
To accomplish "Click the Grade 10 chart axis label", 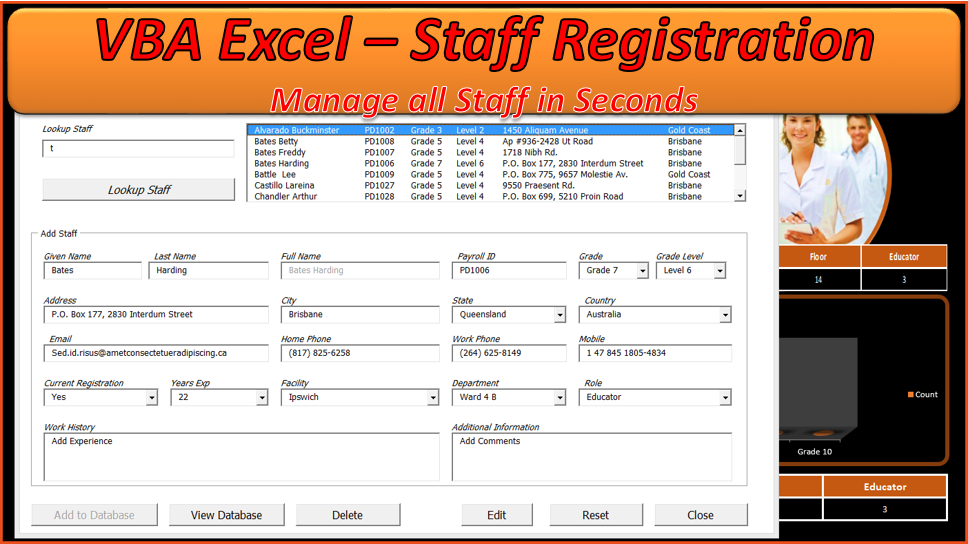I will pyautogui.click(x=814, y=451).
